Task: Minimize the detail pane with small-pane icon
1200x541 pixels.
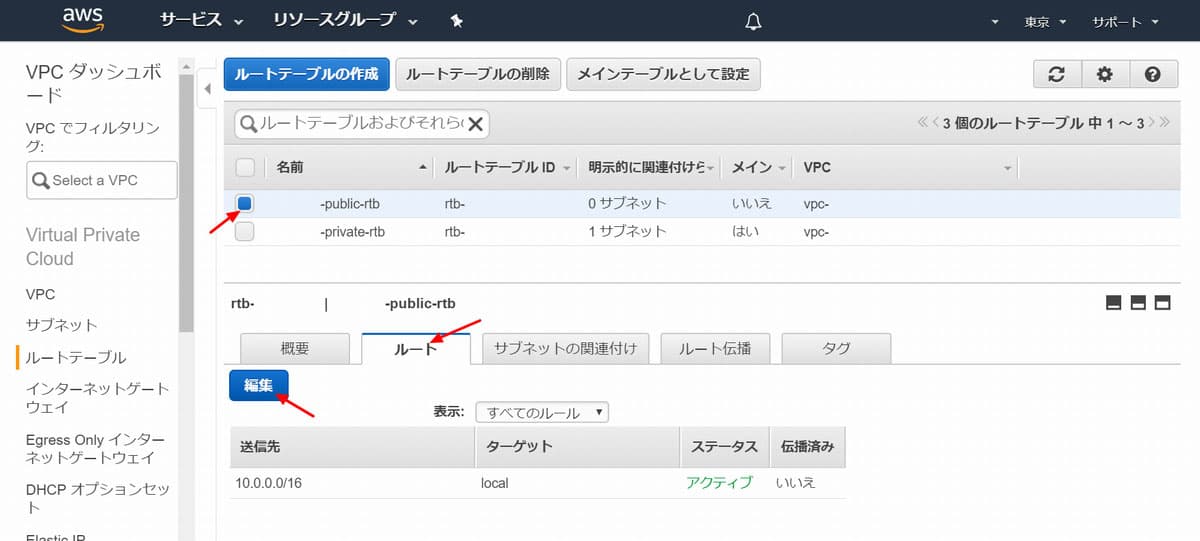Action: [x=1113, y=303]
